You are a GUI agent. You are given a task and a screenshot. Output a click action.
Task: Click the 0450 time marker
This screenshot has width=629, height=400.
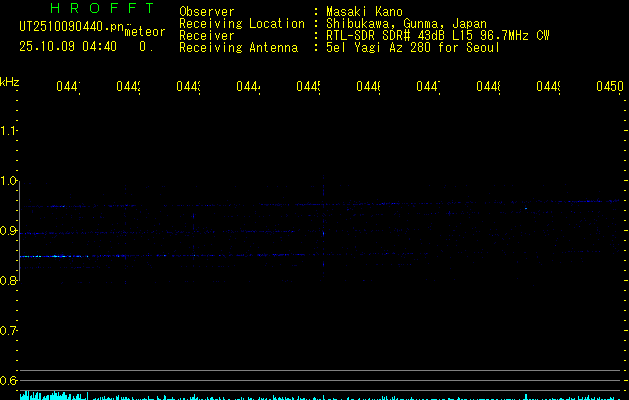point(609,88)
